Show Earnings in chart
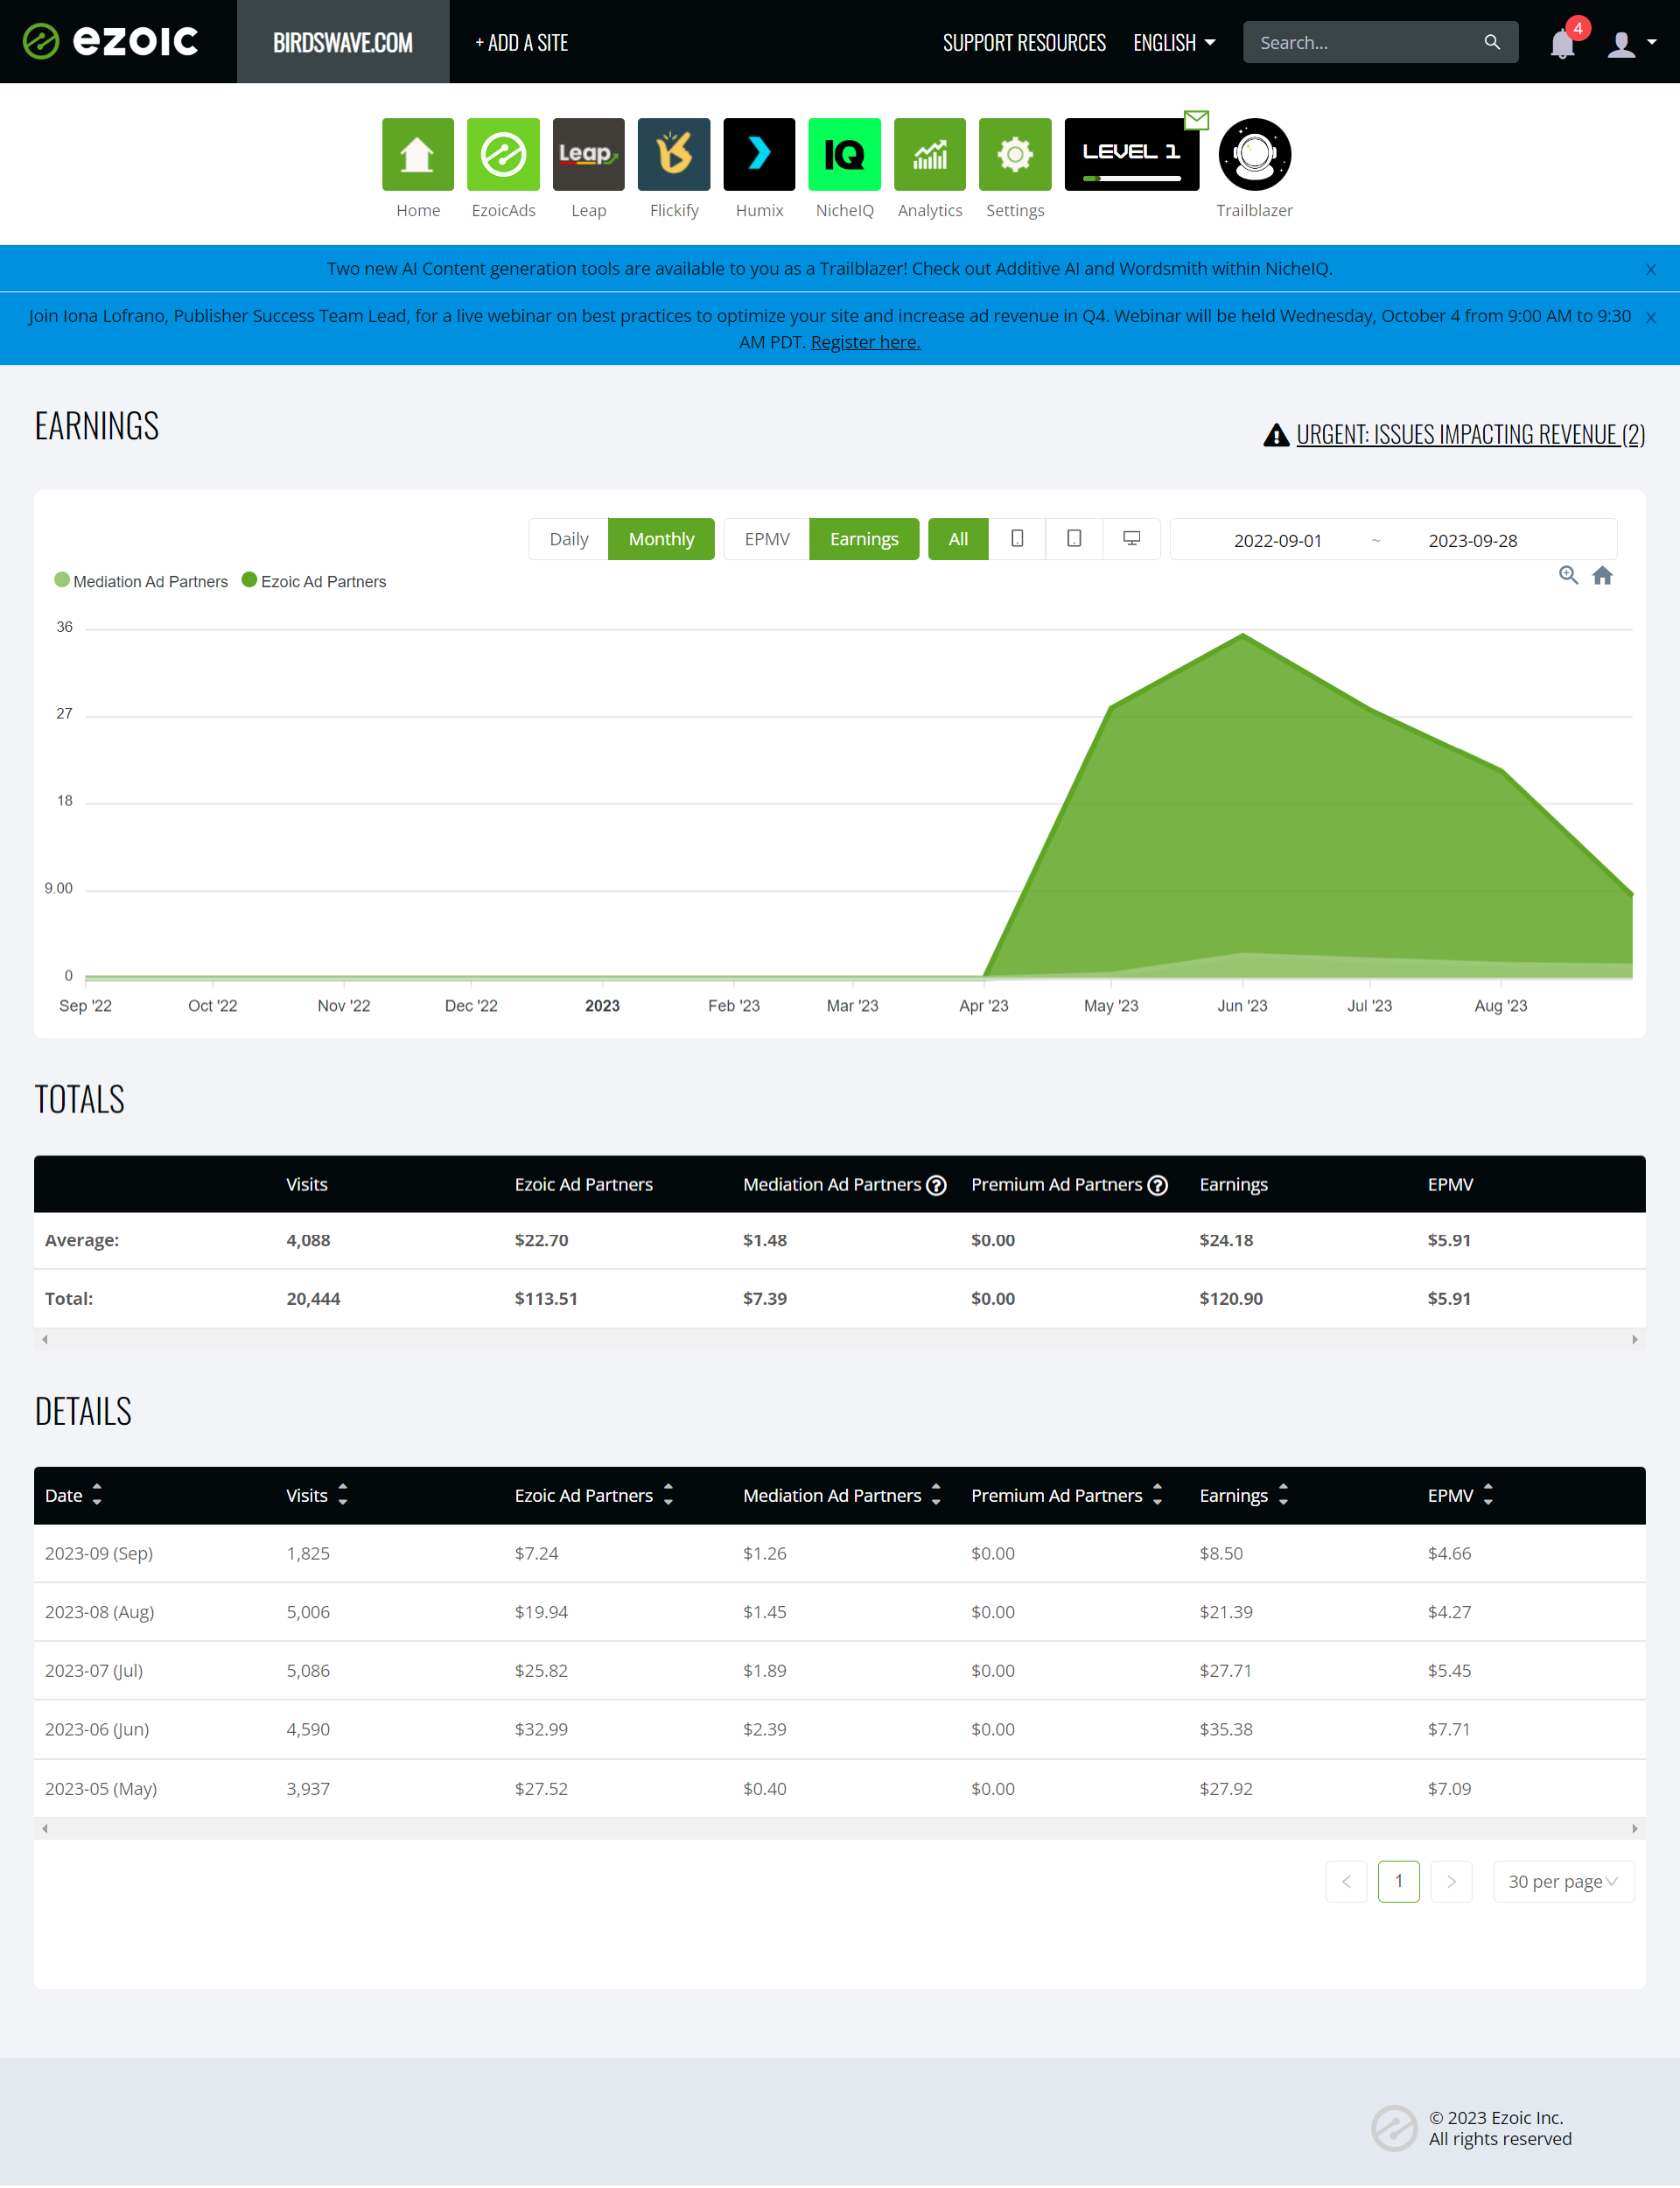This screenshot has width=1680, height=2188. (864, 539)
